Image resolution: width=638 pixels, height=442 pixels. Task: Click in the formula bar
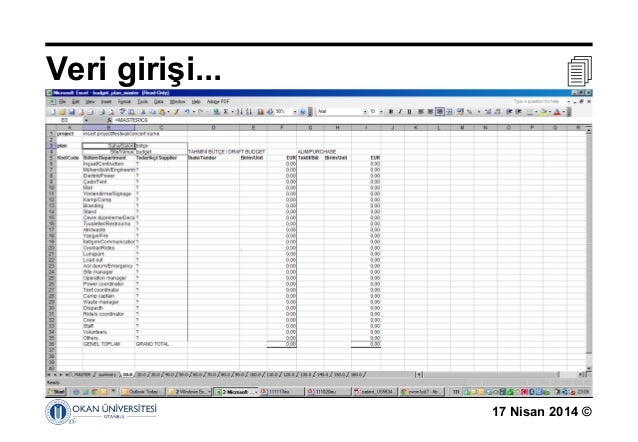(350, 120)
